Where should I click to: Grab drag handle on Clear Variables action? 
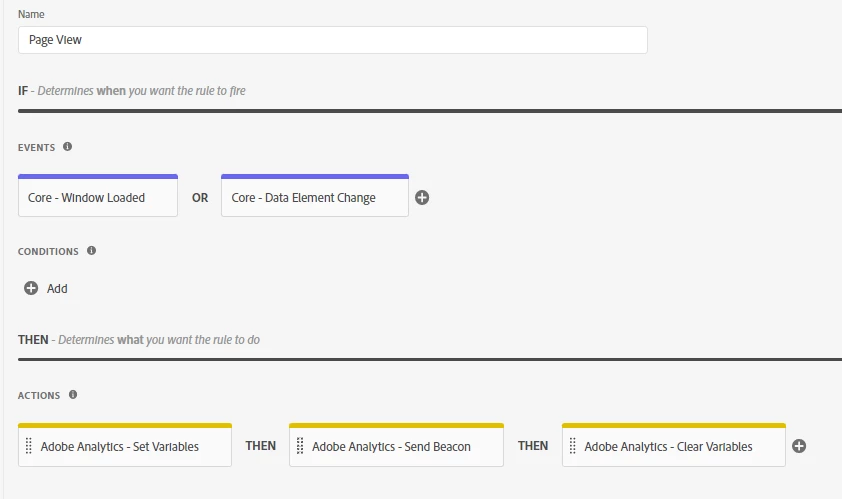click(x=572, y=446)
